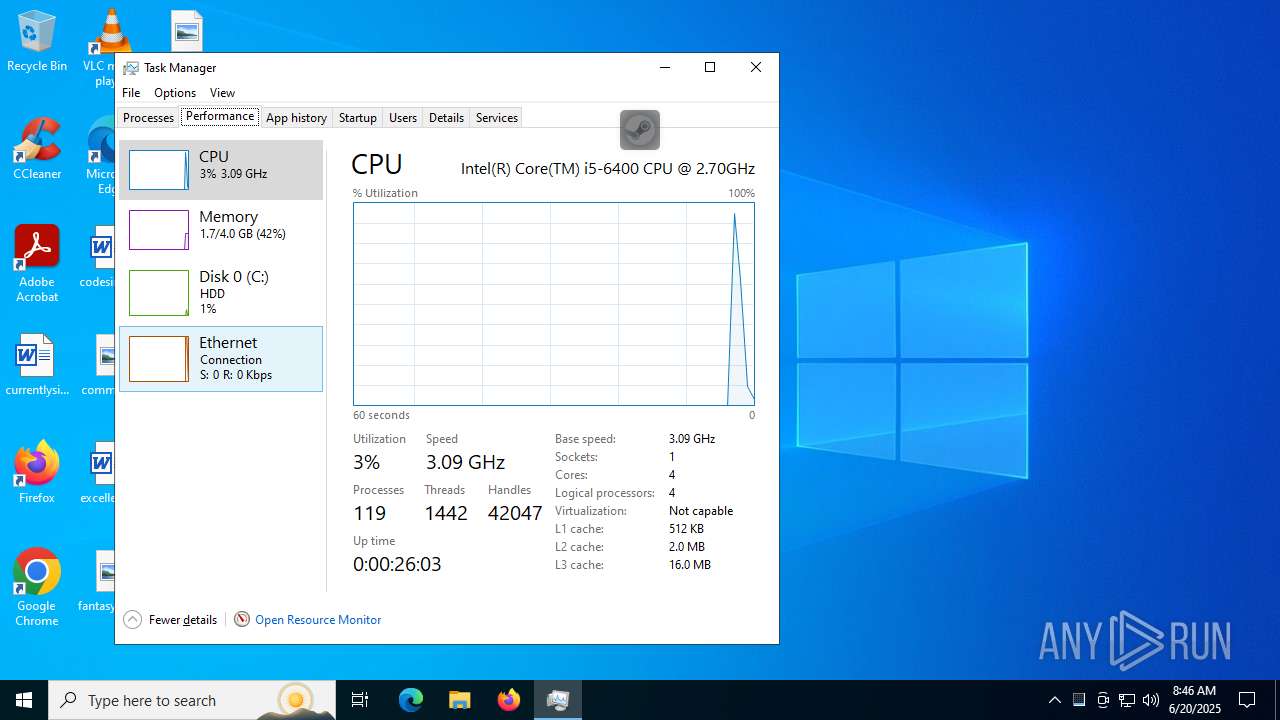Switch to the Users tab
Screen dimensions: 1280x720
click(x=403, y=118)
